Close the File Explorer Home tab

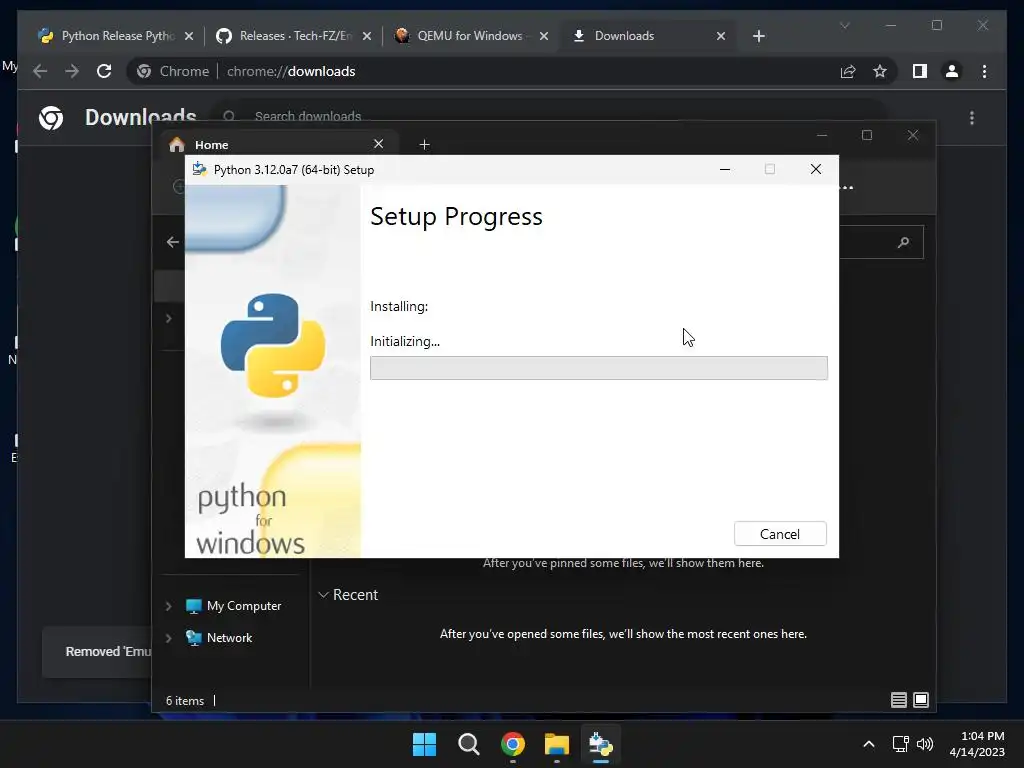[x=378, y=144]
